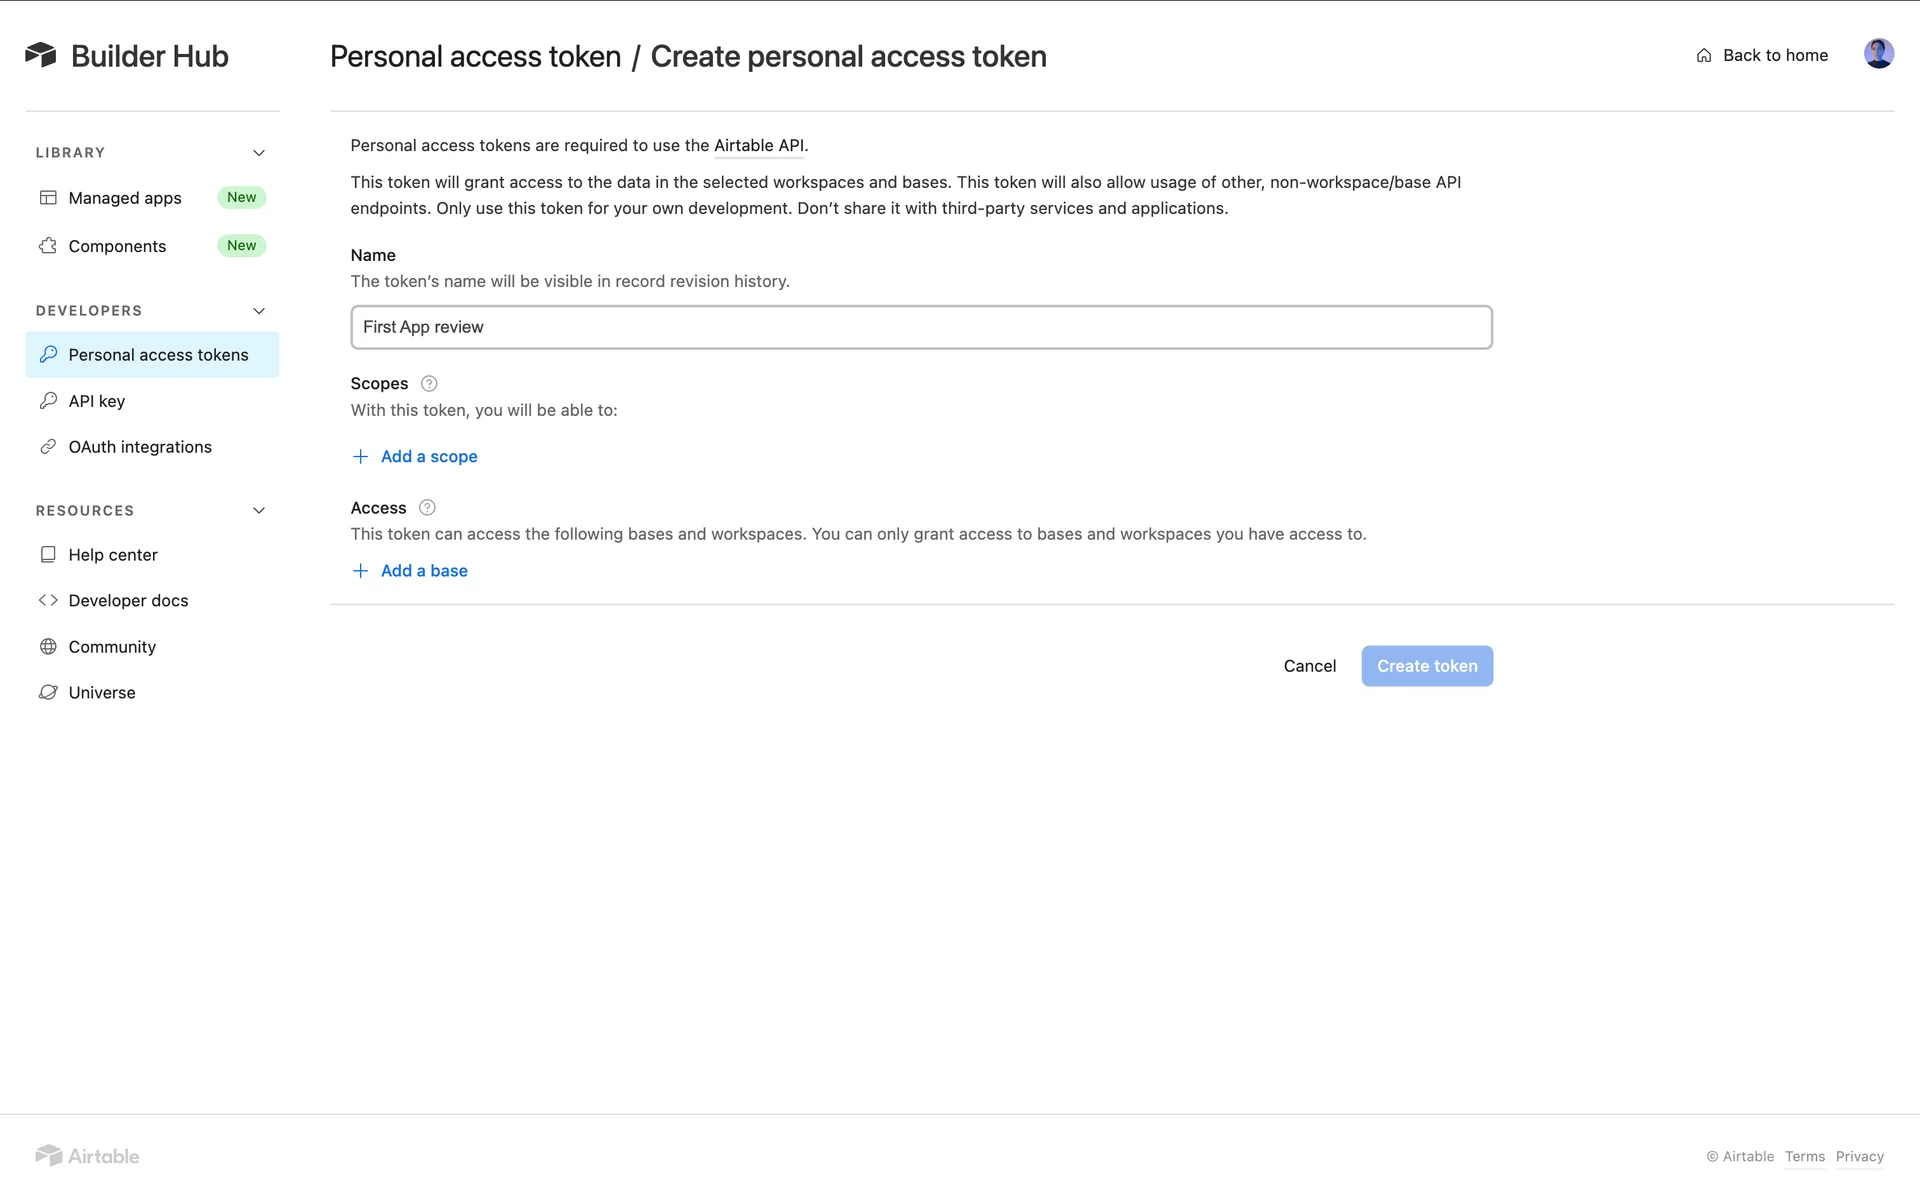1920x1200 pixels.
Task: Cancel the token creation
Action: pos(1309,666)
